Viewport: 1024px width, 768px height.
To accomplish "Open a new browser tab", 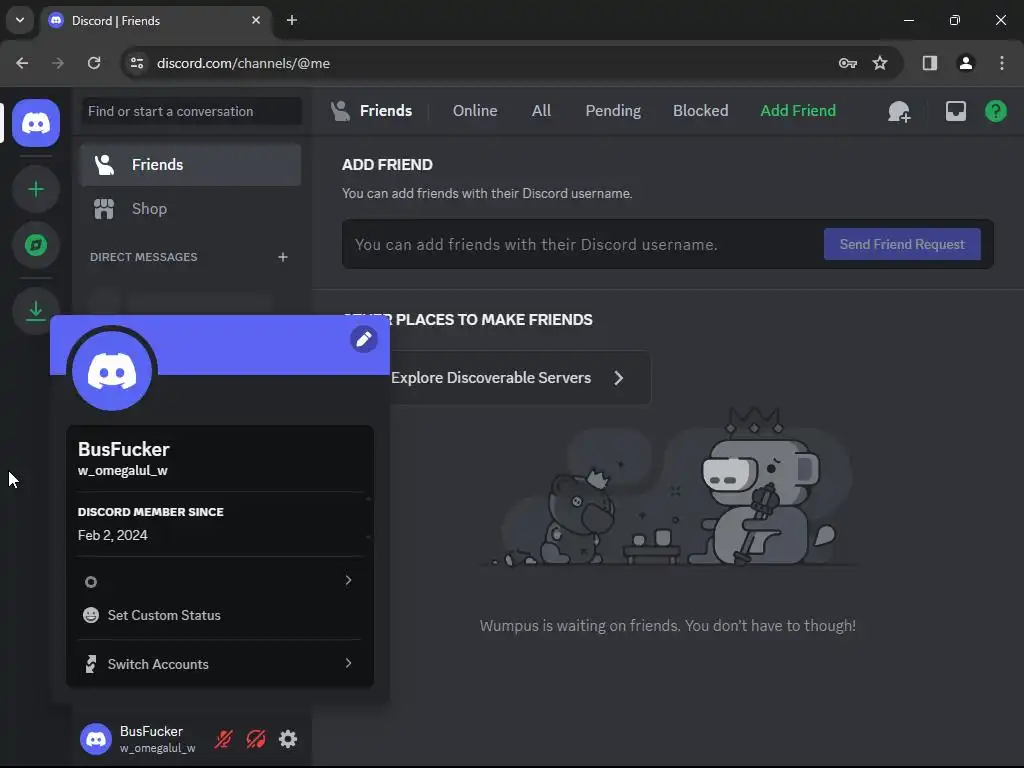I will [292, 20].
